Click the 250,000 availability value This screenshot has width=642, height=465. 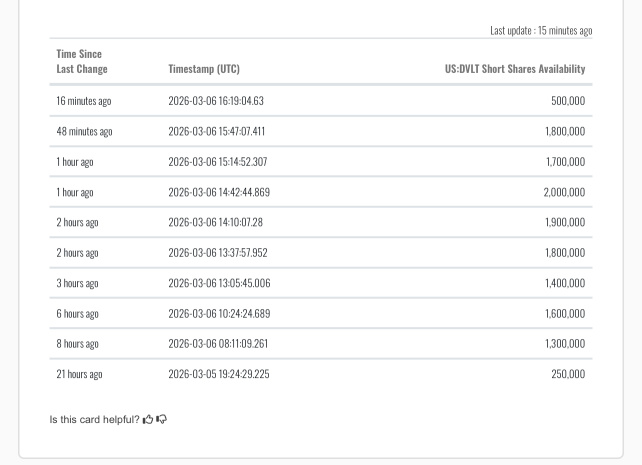[568, 374]
